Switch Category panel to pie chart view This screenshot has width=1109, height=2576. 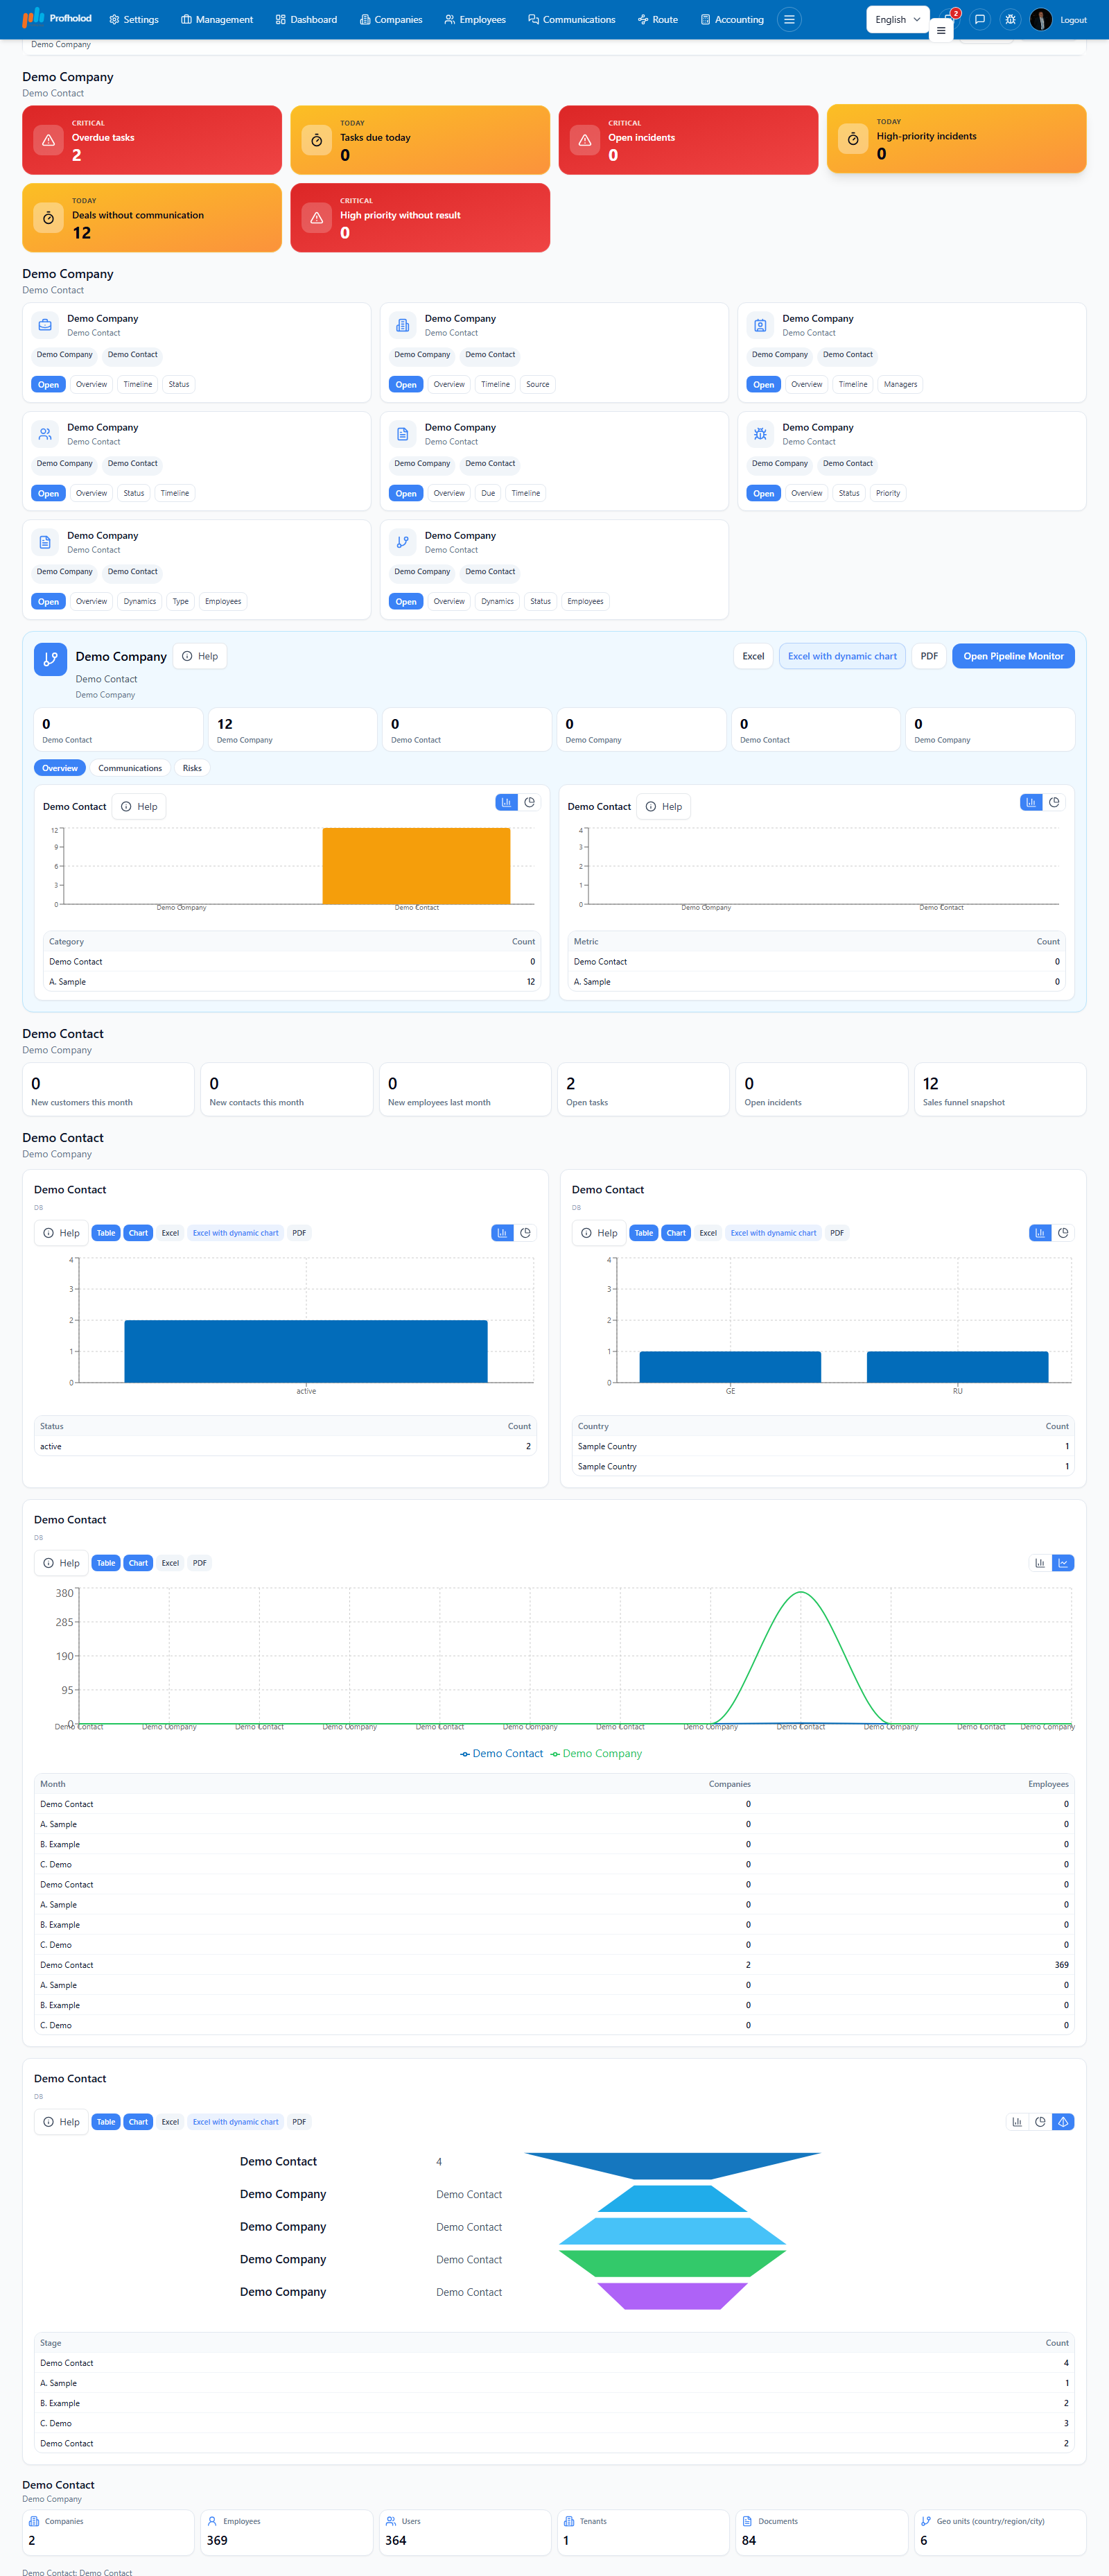[x=530, y=802]
